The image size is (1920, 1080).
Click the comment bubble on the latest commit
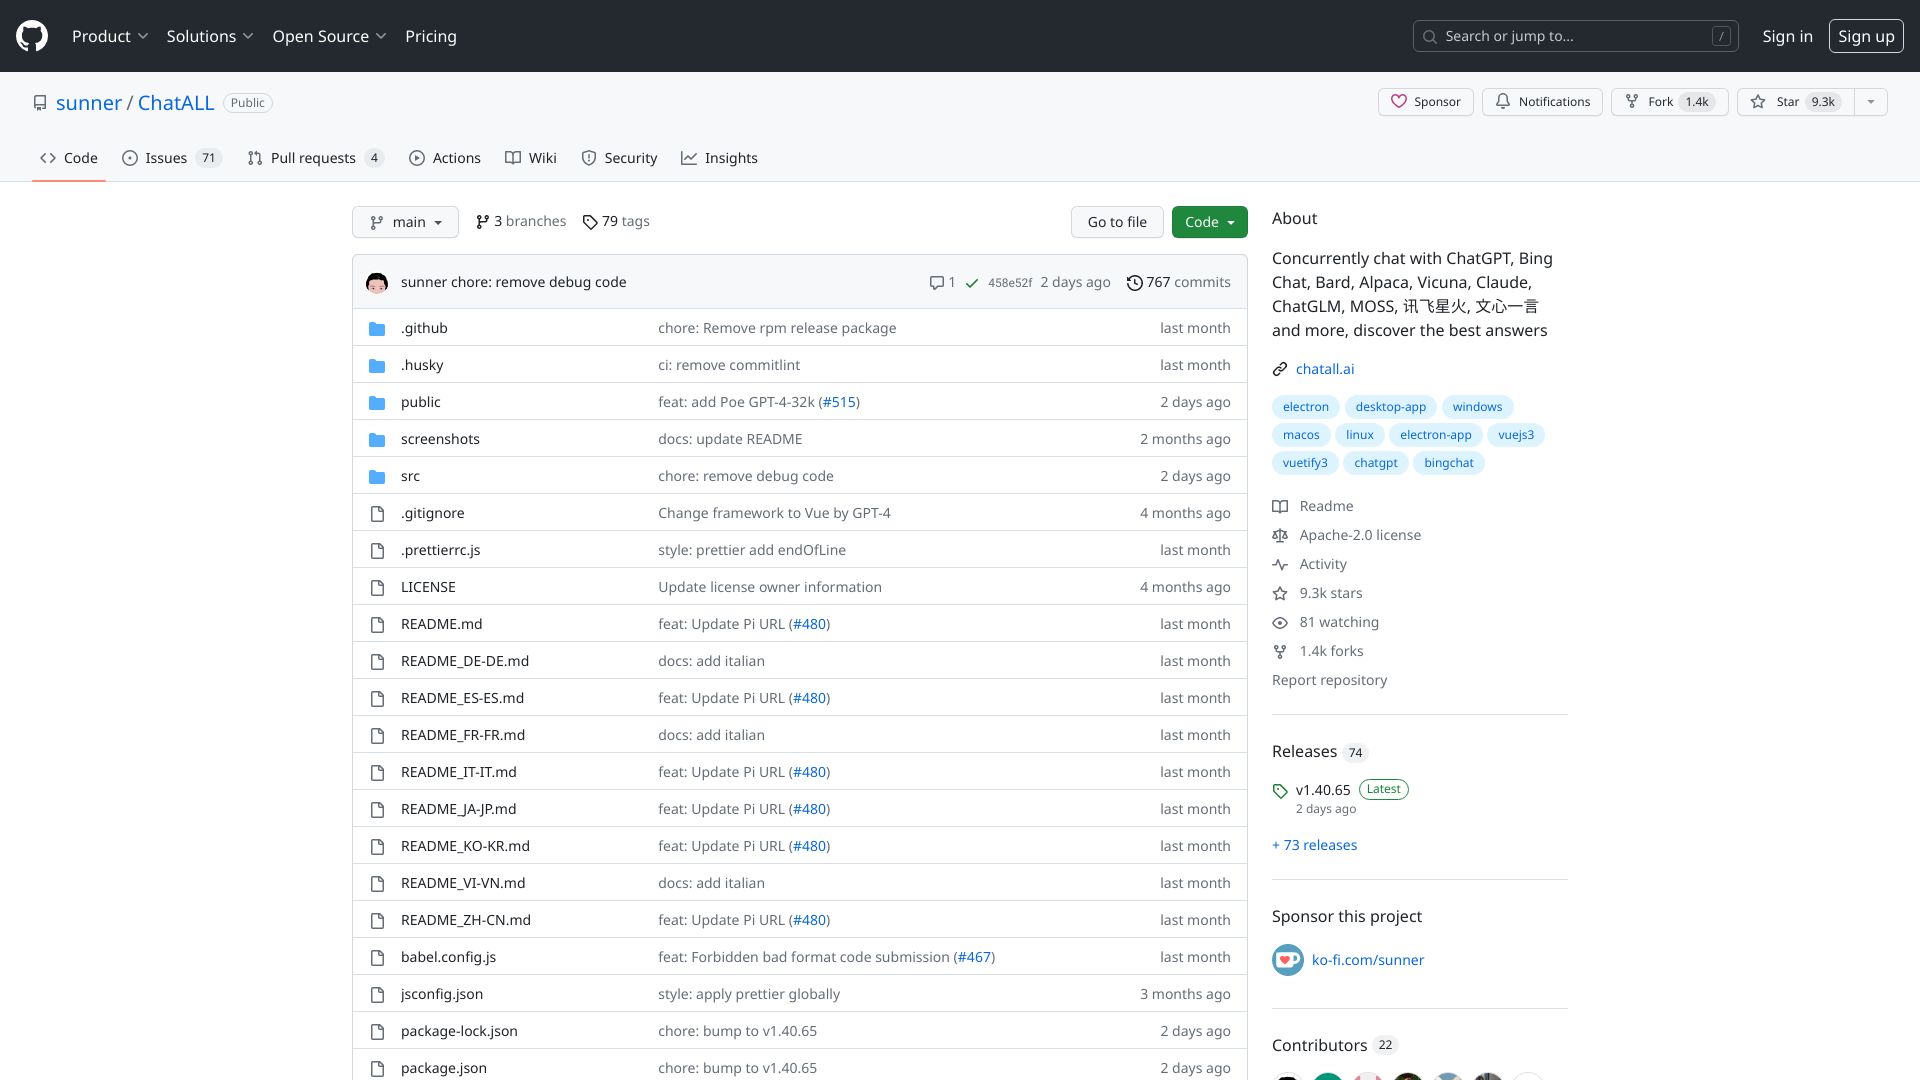[x=936, y=282]
